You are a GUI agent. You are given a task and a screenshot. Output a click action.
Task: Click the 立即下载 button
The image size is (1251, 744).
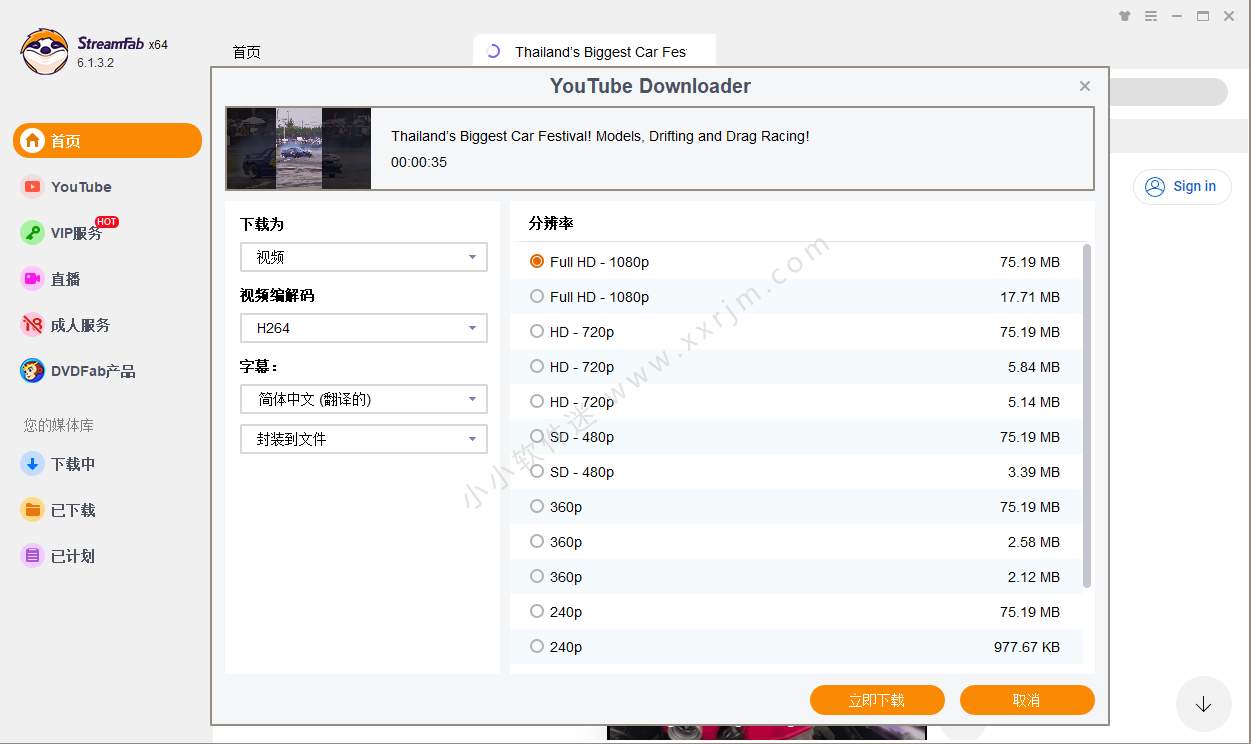pos(877,700)
